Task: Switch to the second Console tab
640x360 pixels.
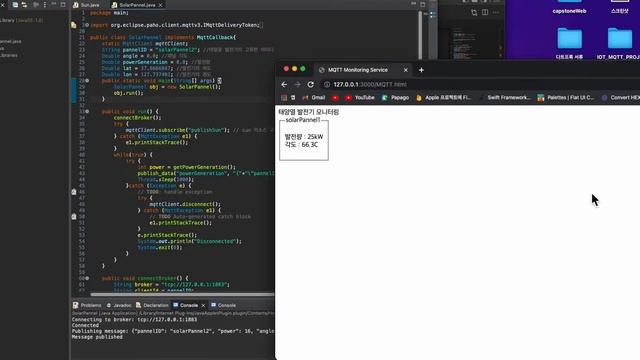Action: click(223, 305)
